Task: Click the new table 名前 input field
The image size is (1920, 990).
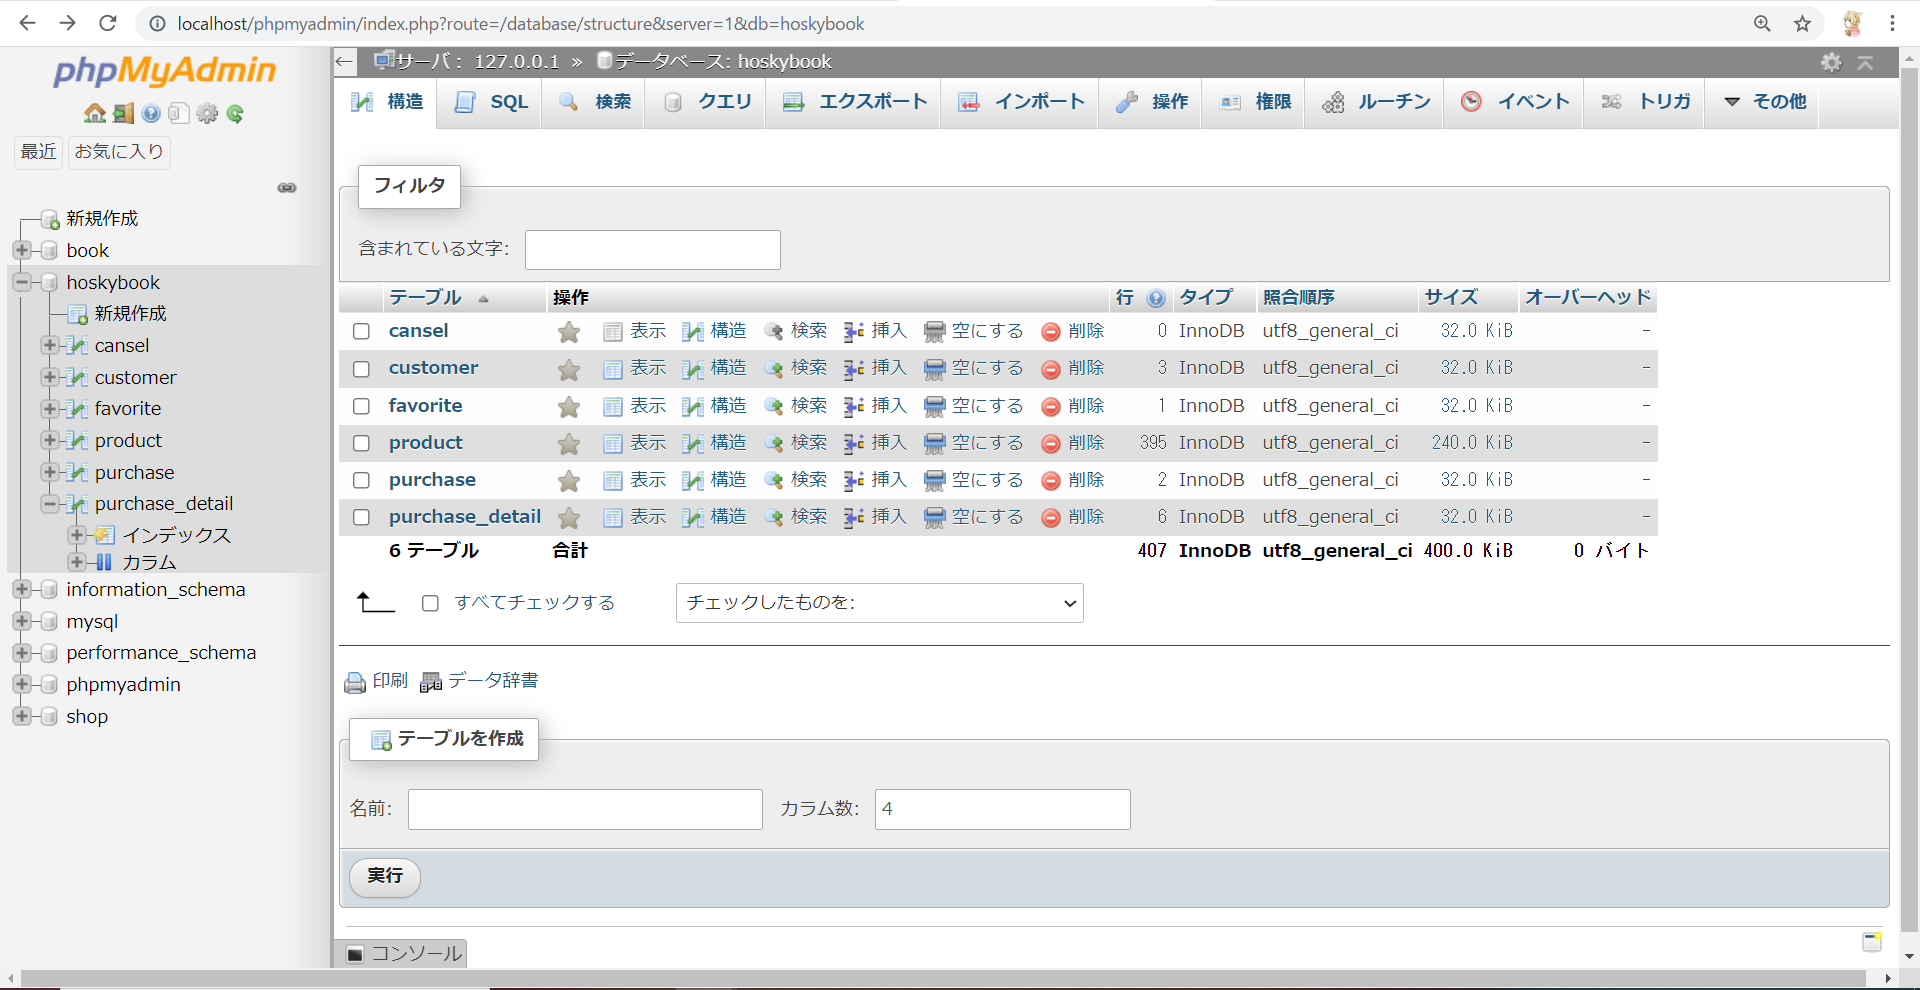Action: pos(585,810)
